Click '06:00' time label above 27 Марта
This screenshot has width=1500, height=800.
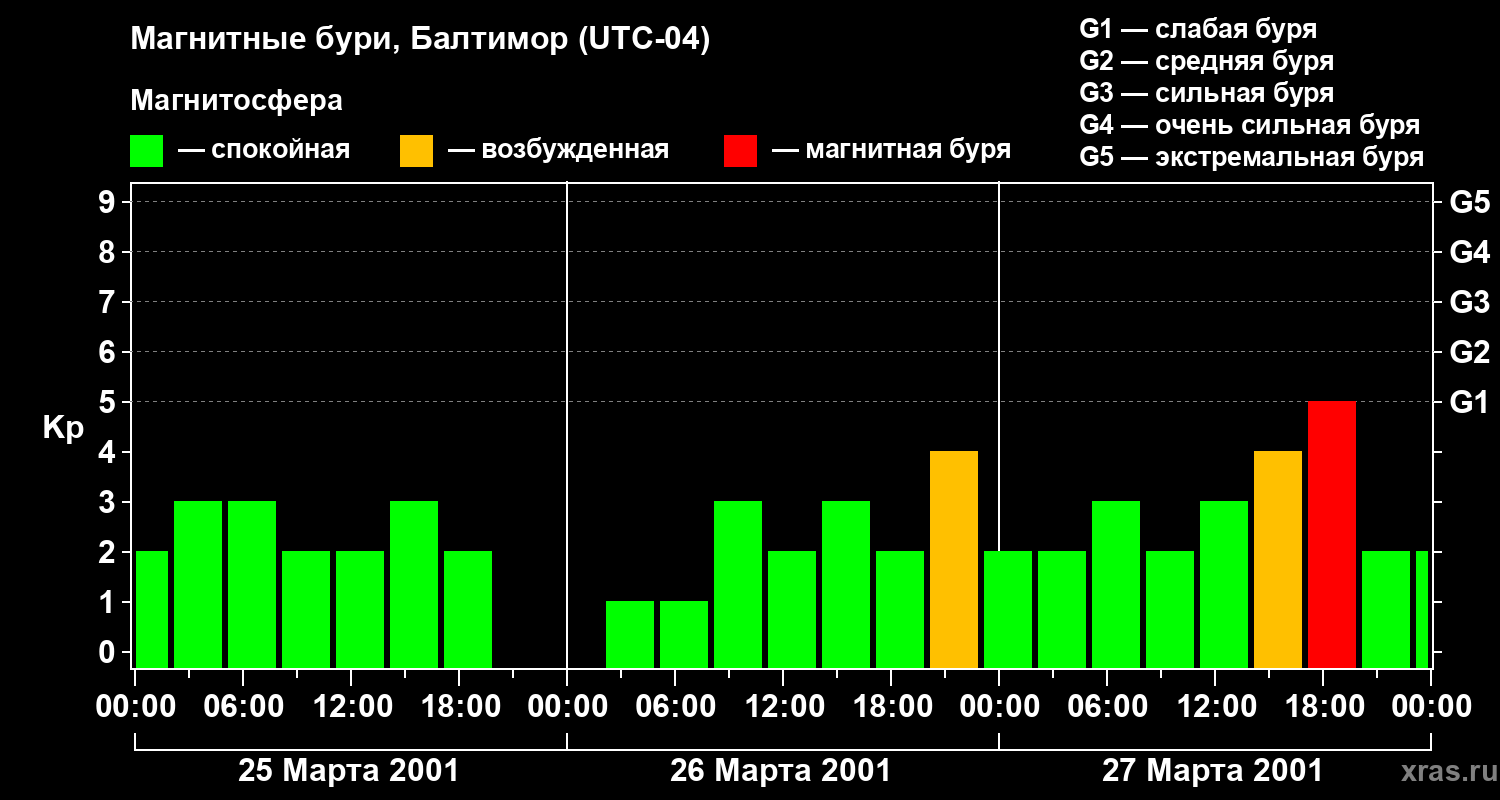[x=1107, y=707]
